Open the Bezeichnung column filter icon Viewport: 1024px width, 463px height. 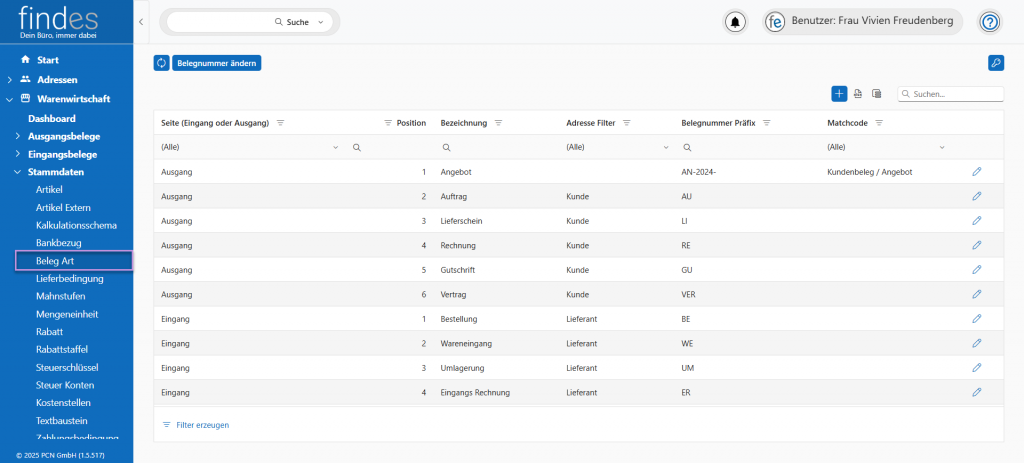coord(498,123)
